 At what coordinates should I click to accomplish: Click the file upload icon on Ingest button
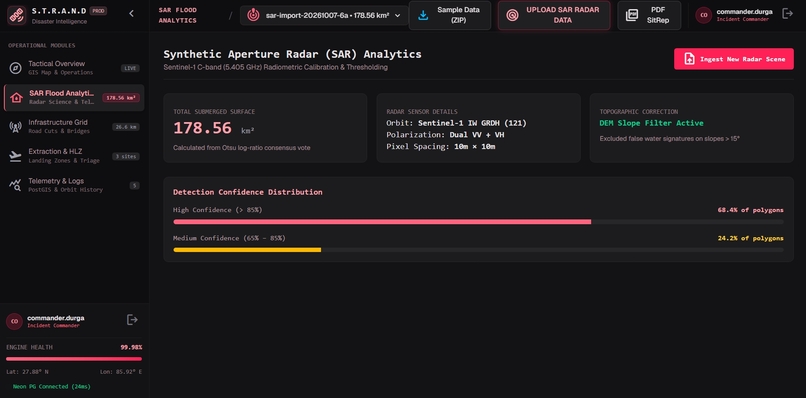point(689,59)
